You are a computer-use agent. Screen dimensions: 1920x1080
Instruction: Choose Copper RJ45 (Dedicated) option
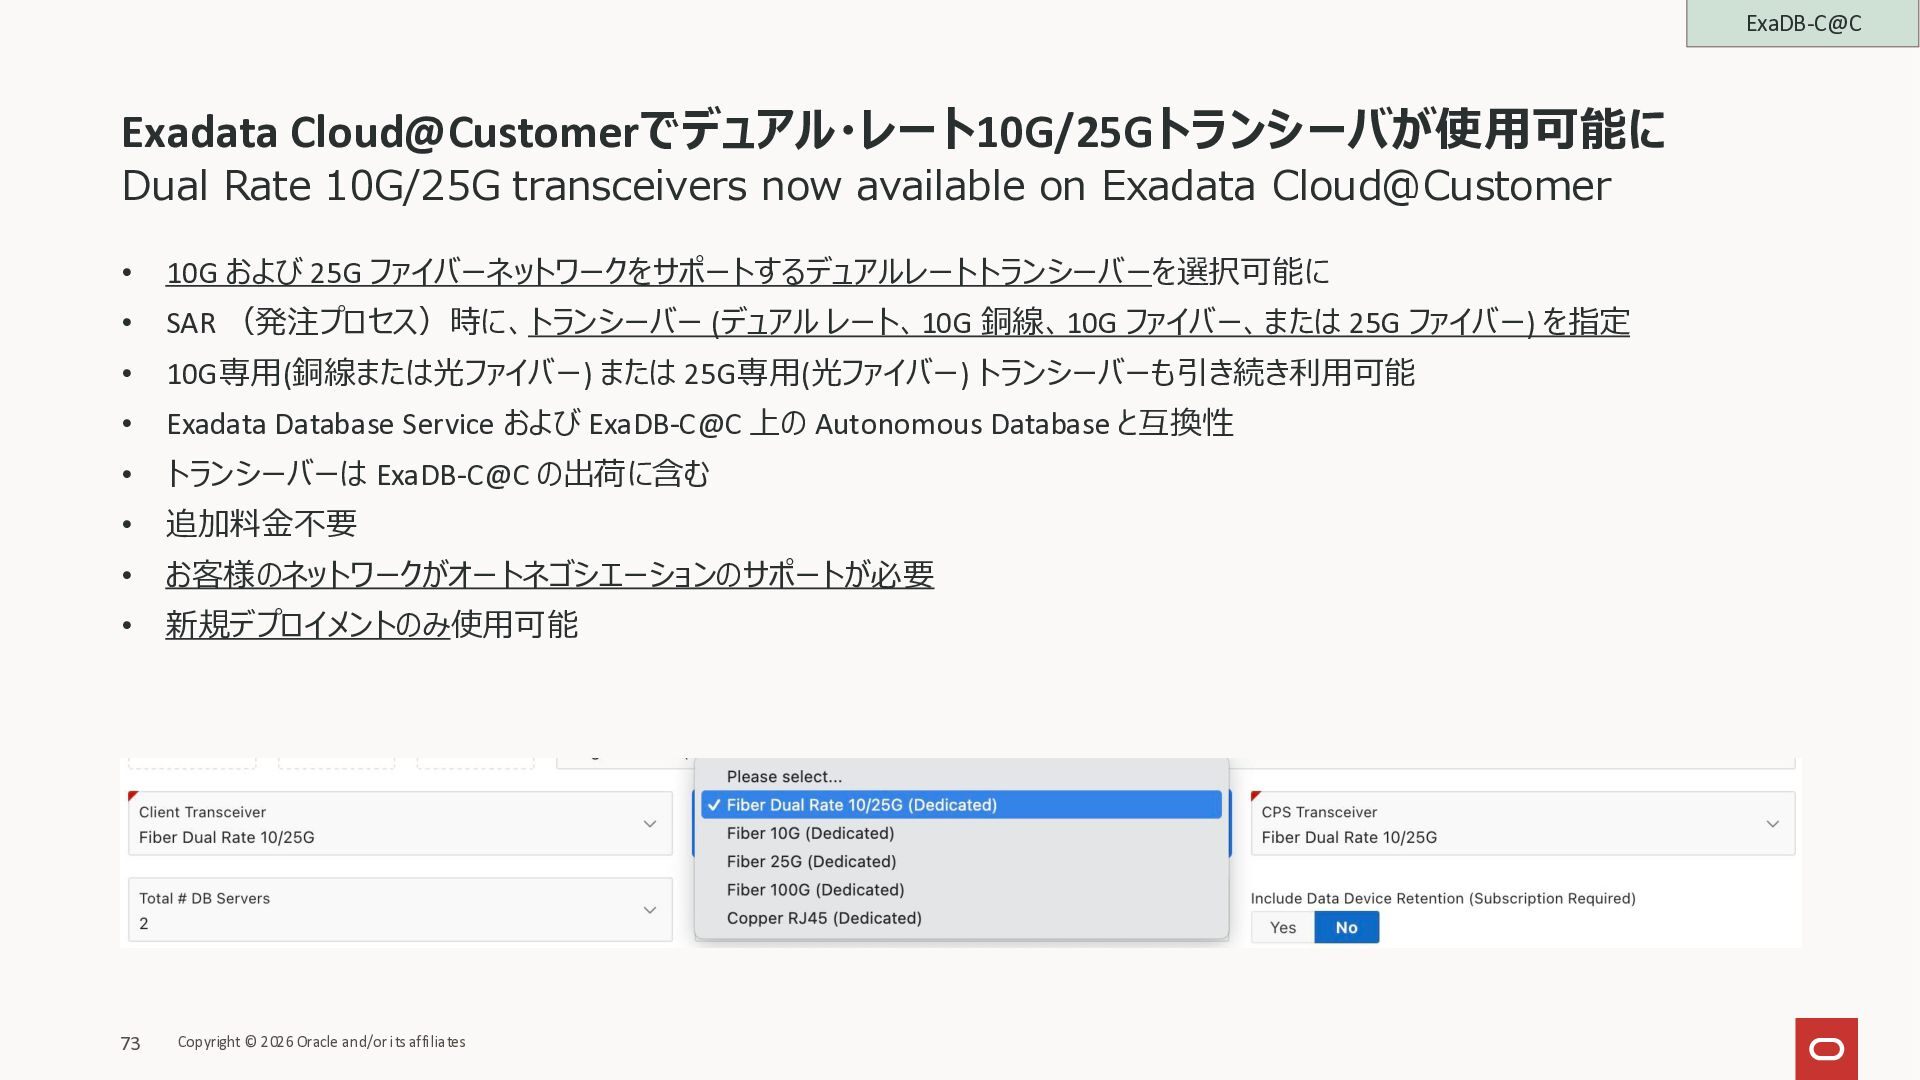click(824, 918)
